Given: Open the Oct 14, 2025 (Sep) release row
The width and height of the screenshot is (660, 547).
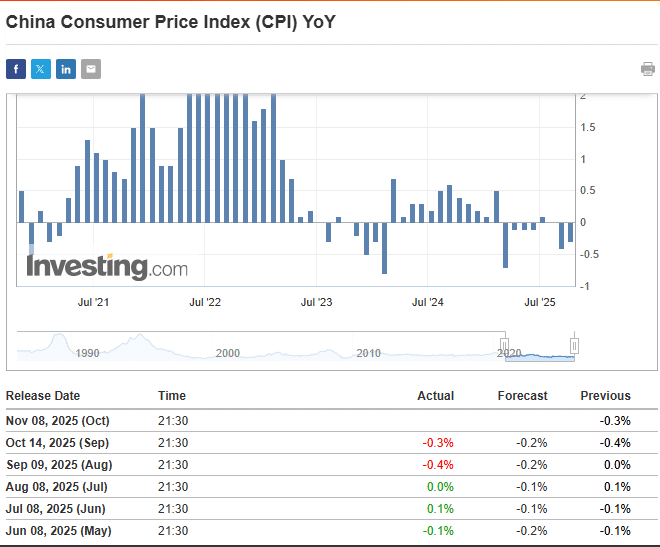Looking at the screenshot, I should click(57, 443).
